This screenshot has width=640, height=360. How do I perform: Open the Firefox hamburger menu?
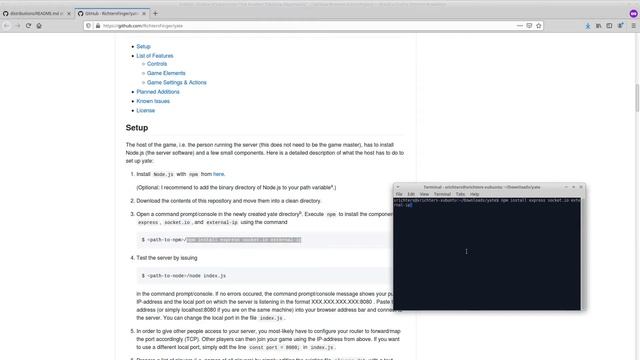(x=633, y=26)
